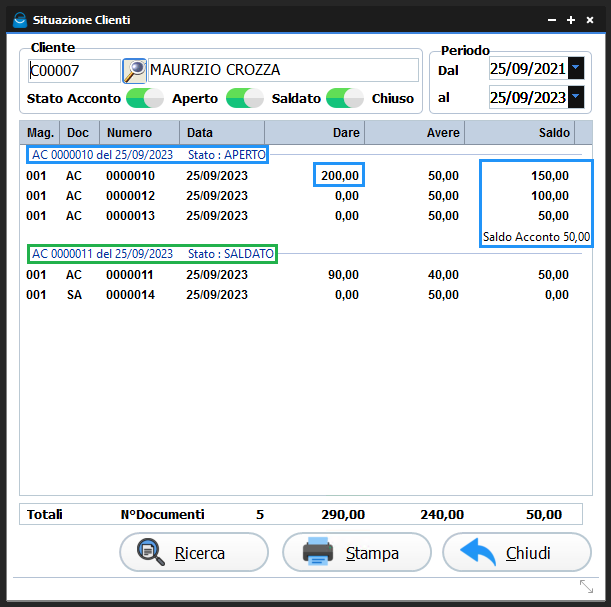Open the Dal date dropdown
611x607 pixels.
tap(576, 68)
